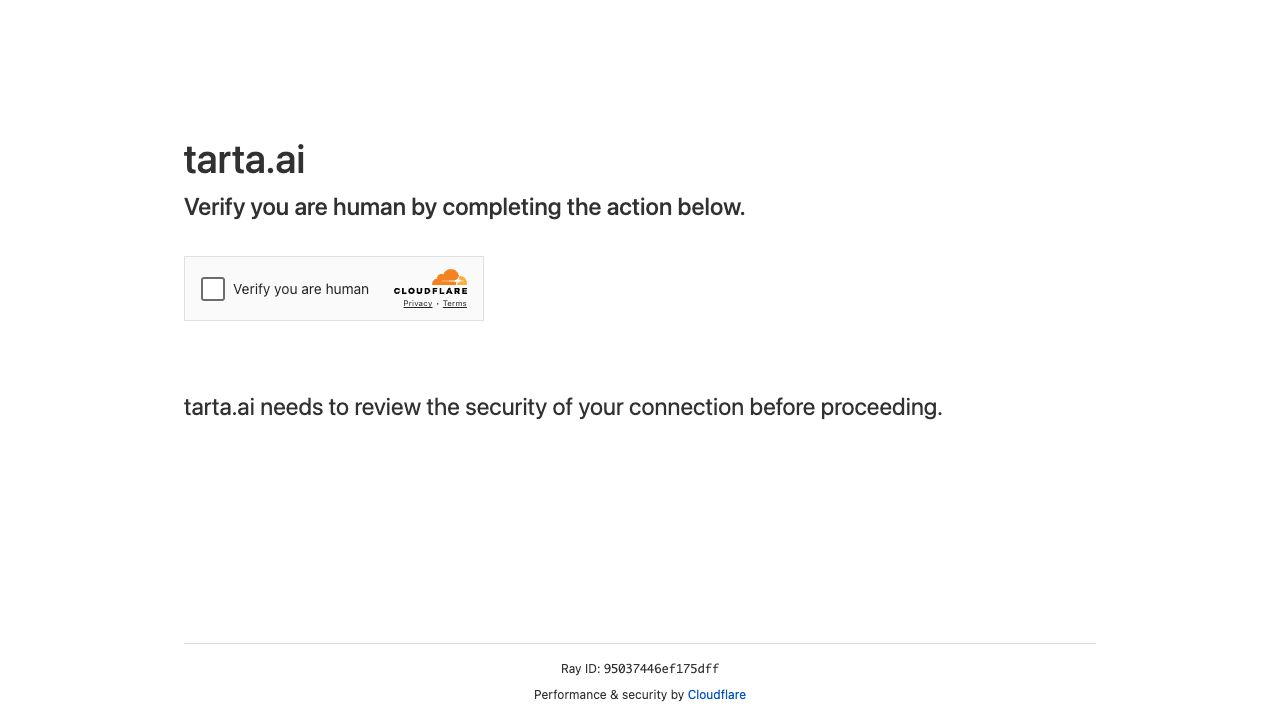Open the Terms link in the widget
The width and height of the screenshot is (1280, 720).
[455, 304]
